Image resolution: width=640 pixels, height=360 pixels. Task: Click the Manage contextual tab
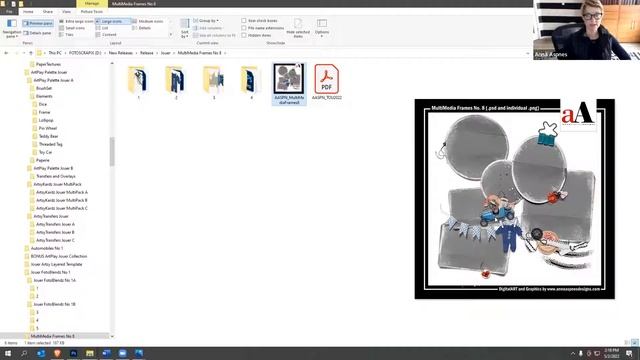[x=92, y=4]
